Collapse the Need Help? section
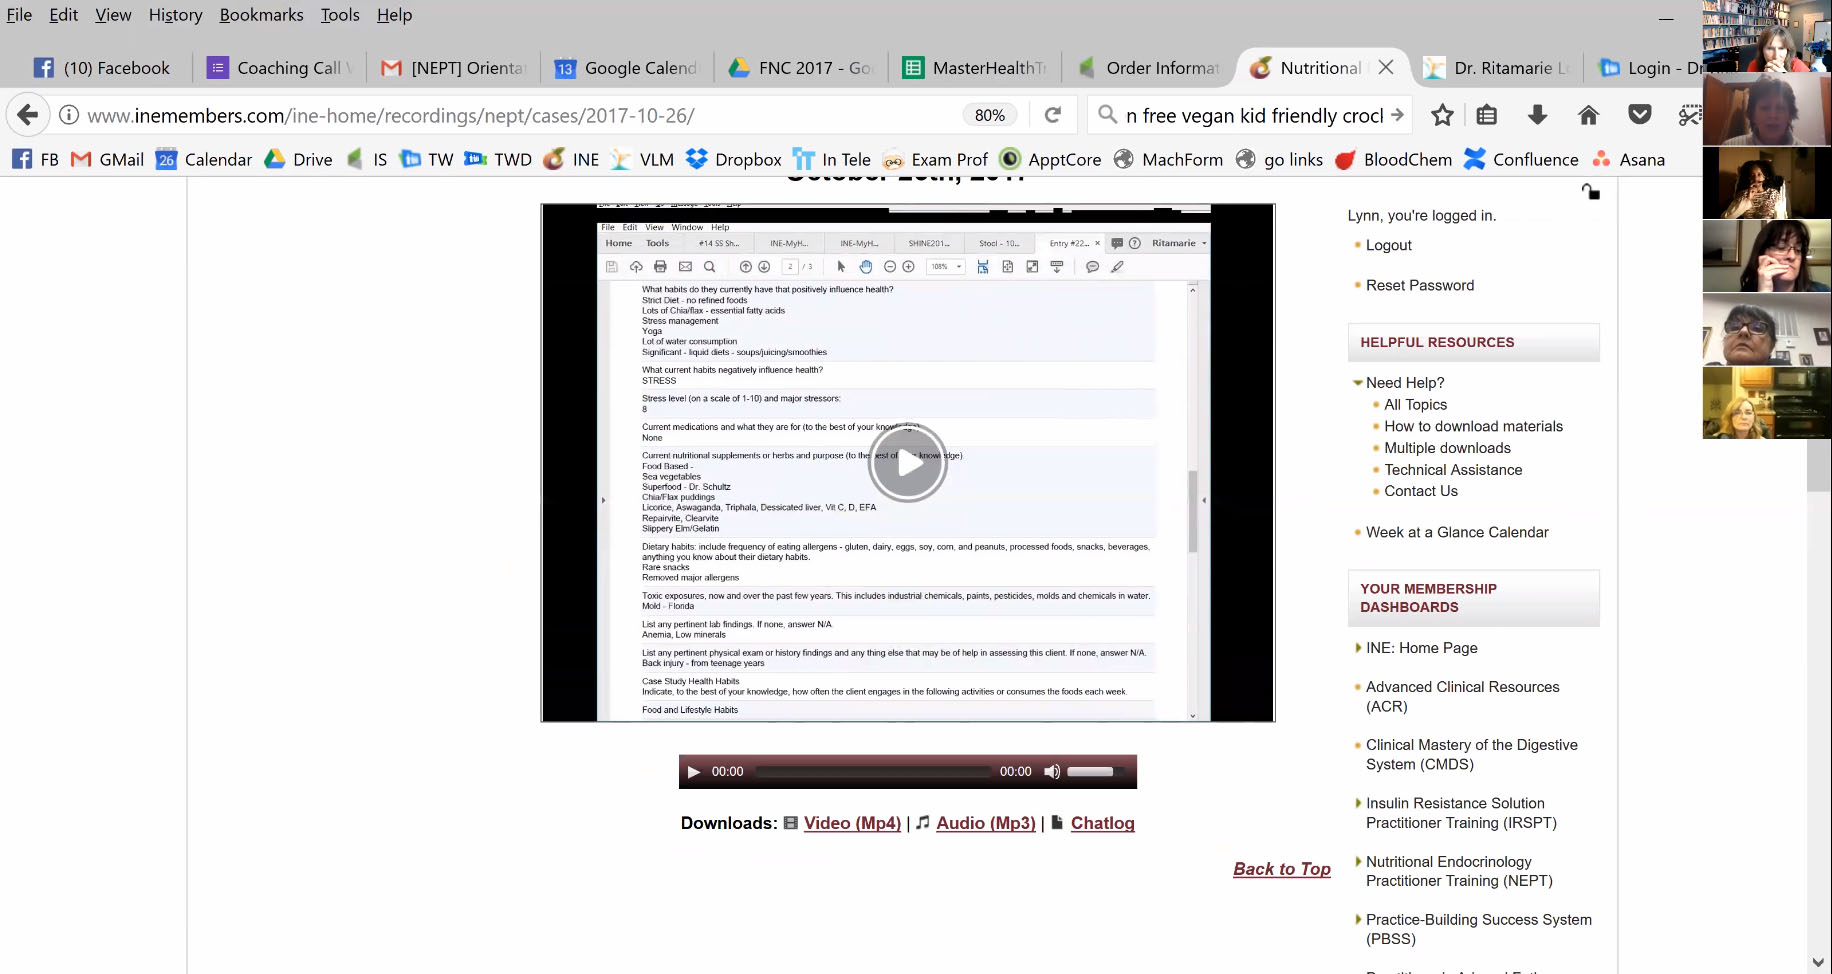The image size is (1832, 974). point(1357,383)
